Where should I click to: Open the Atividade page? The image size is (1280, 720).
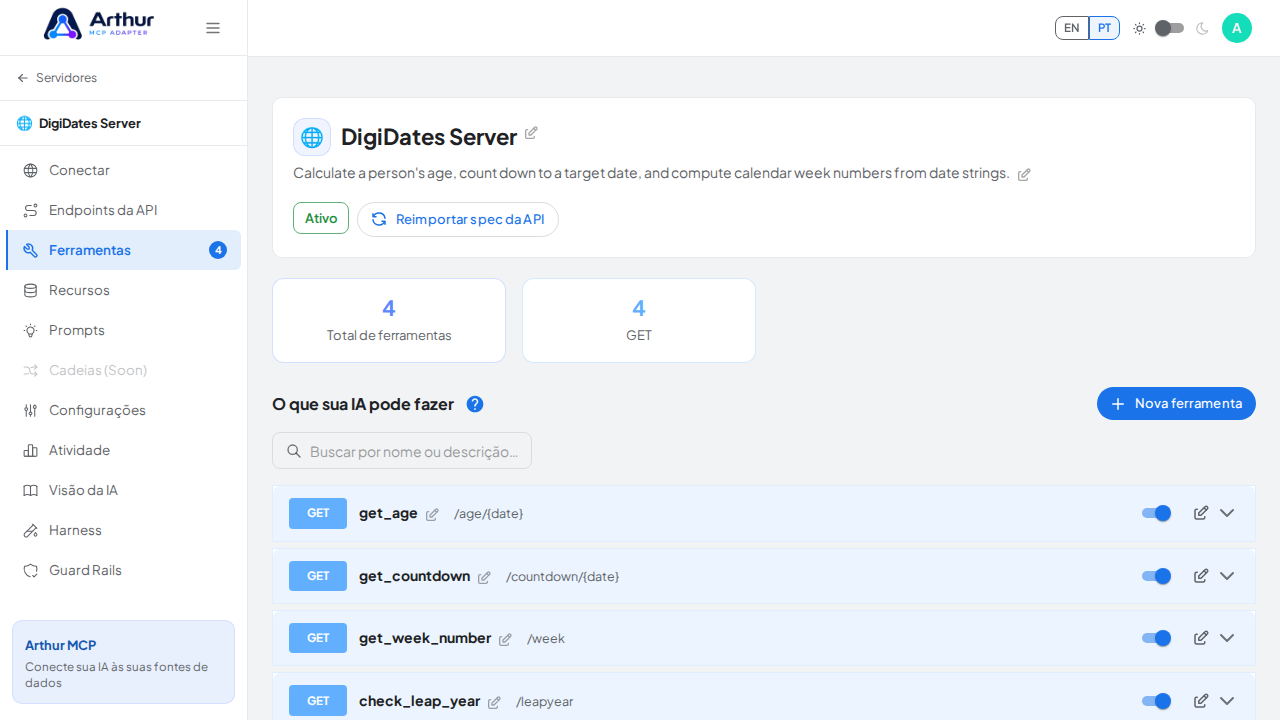click(123, 450)
